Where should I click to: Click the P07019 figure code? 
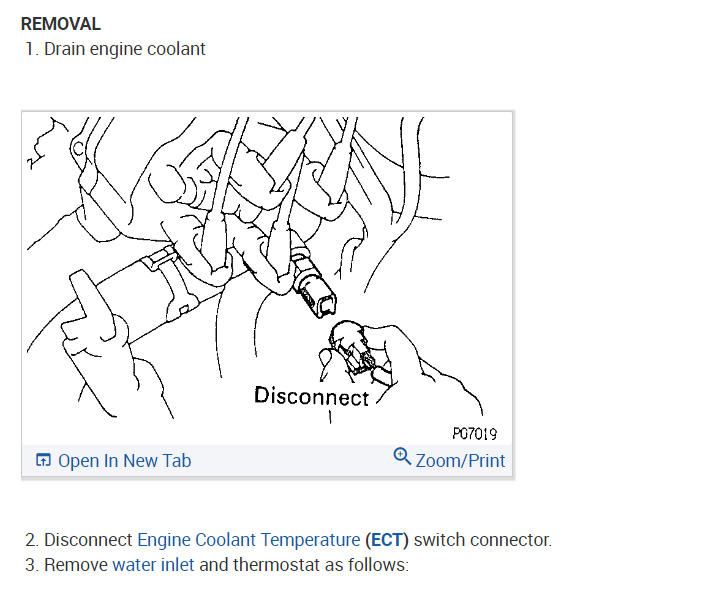(474, 433)
